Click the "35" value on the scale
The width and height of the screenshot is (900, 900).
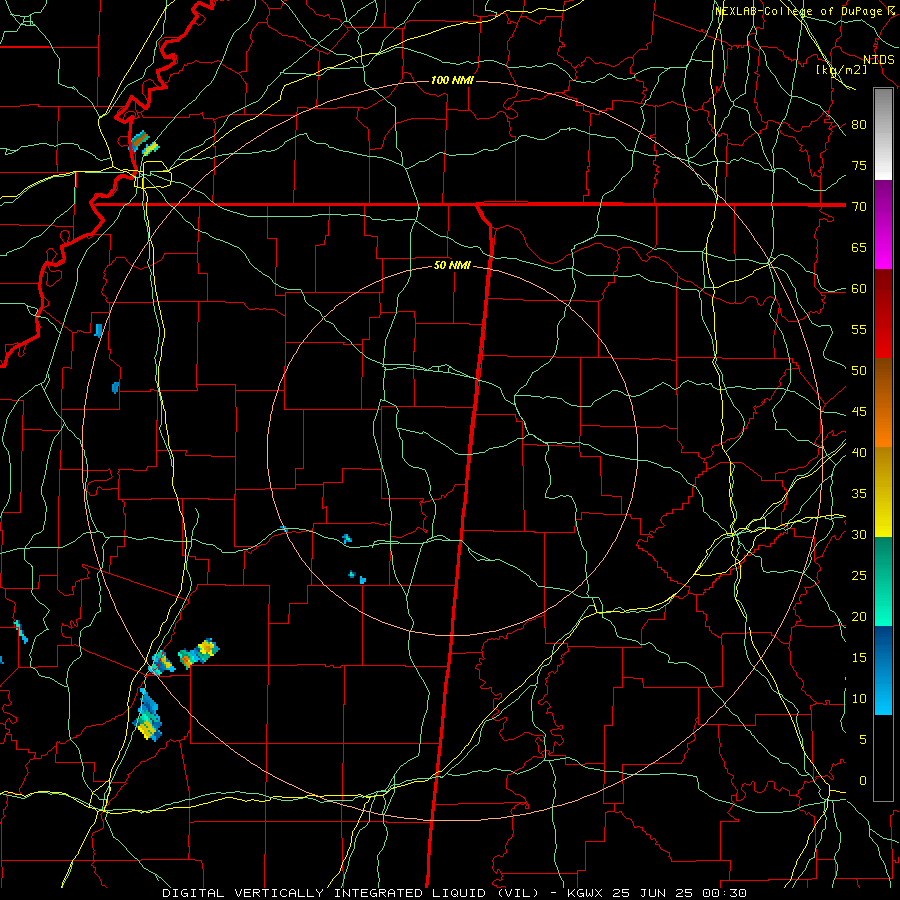tap(859, 494)
